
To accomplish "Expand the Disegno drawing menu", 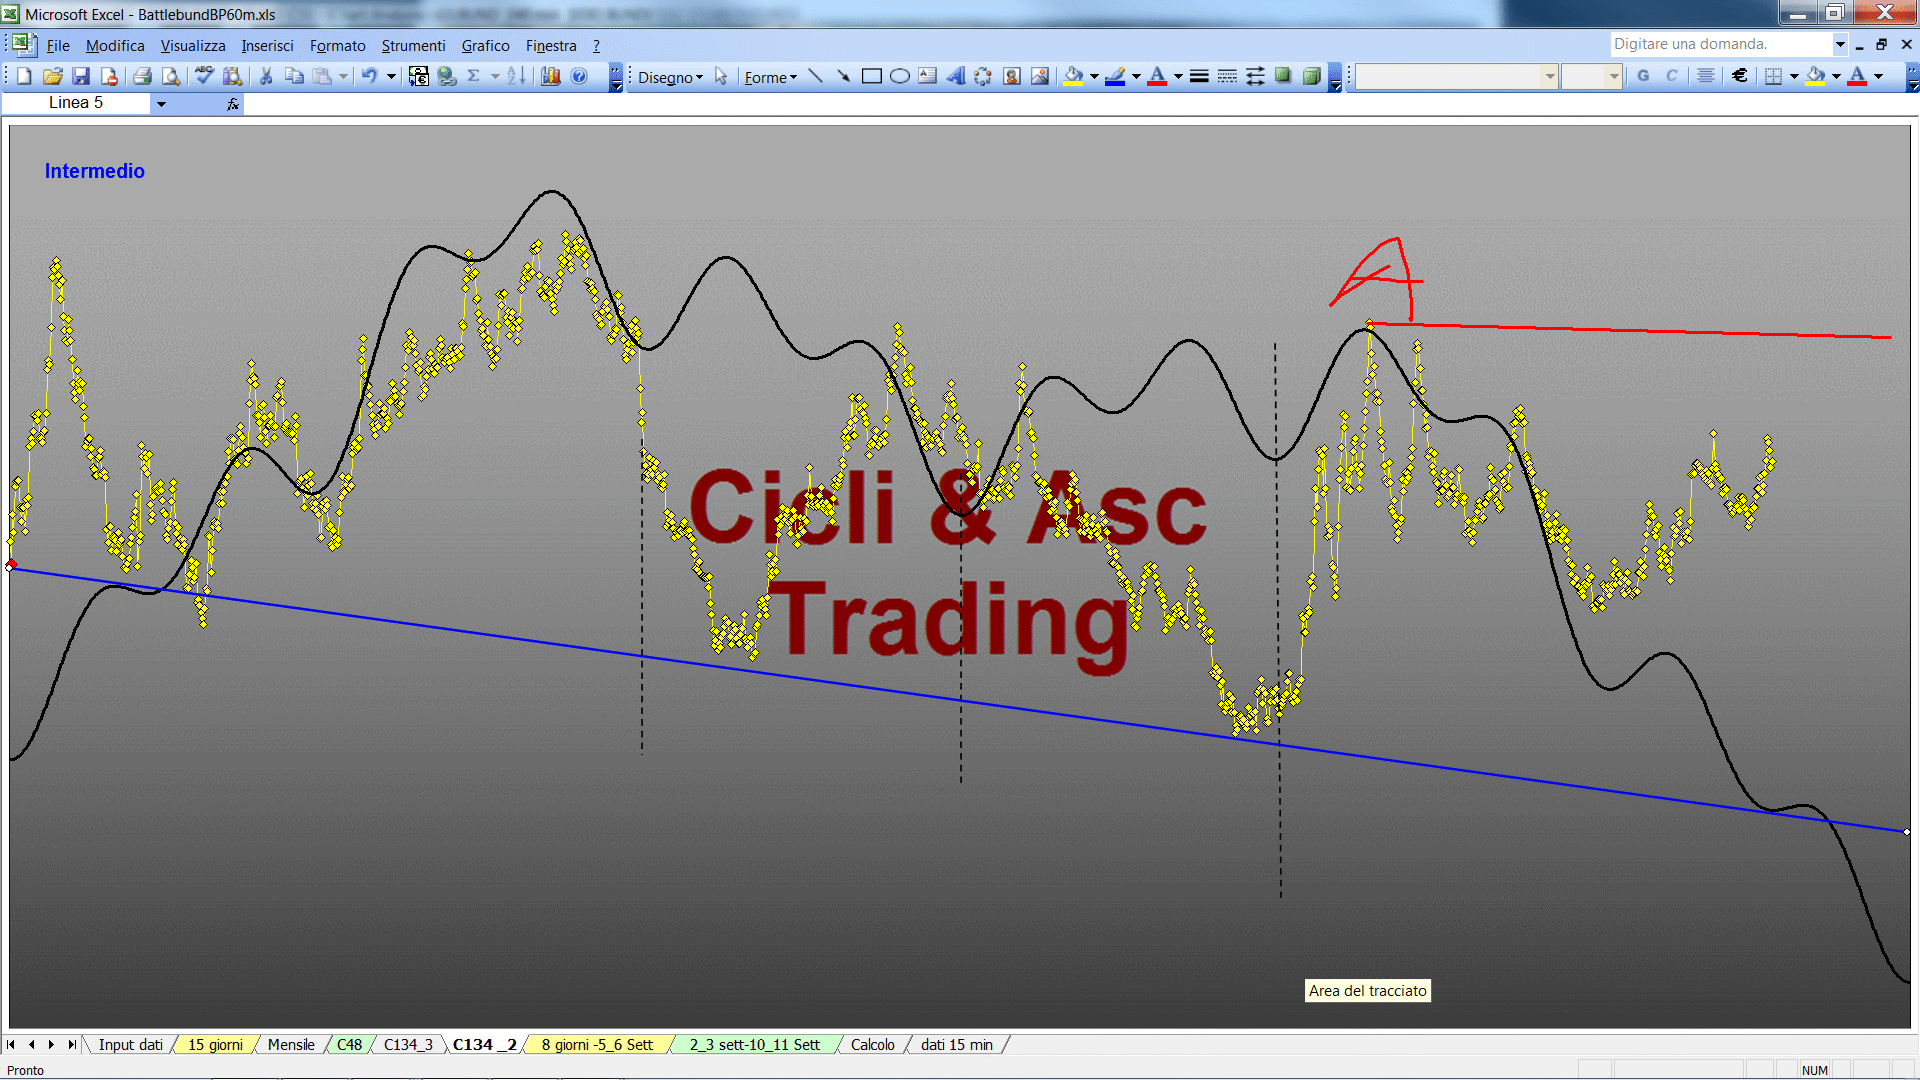I will click(x=670, y=77).
